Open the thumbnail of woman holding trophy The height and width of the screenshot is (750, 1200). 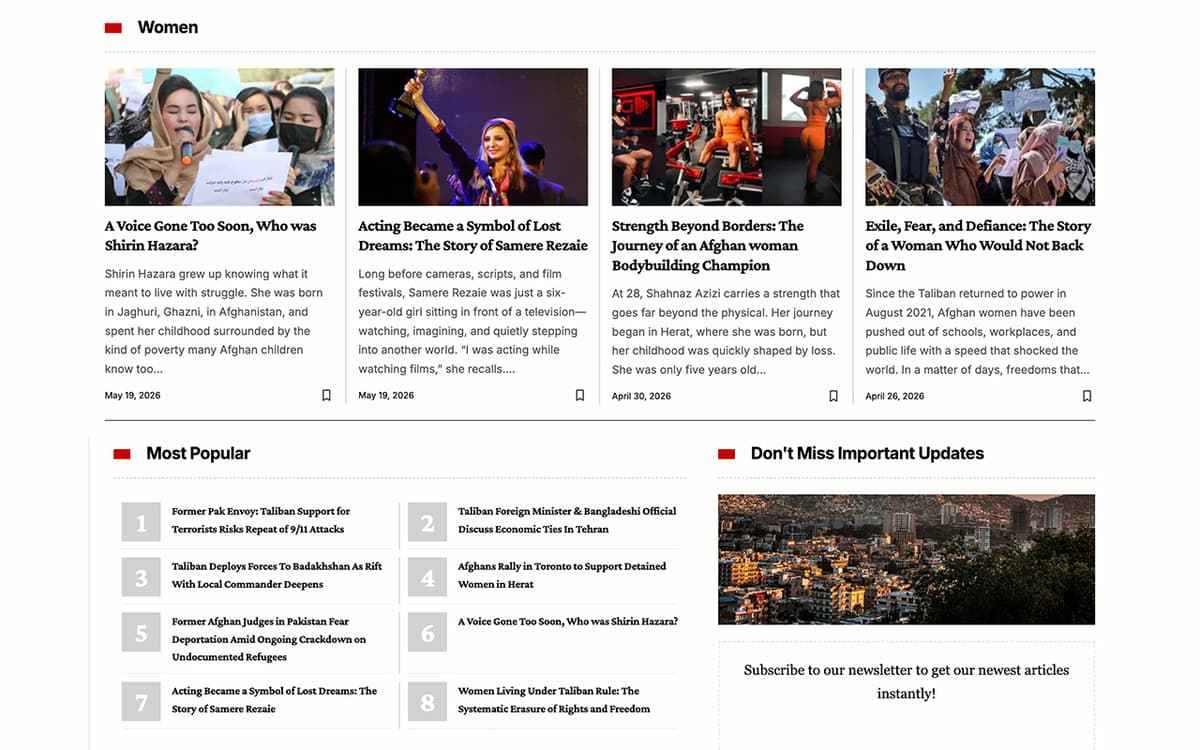tap(473, 137)
